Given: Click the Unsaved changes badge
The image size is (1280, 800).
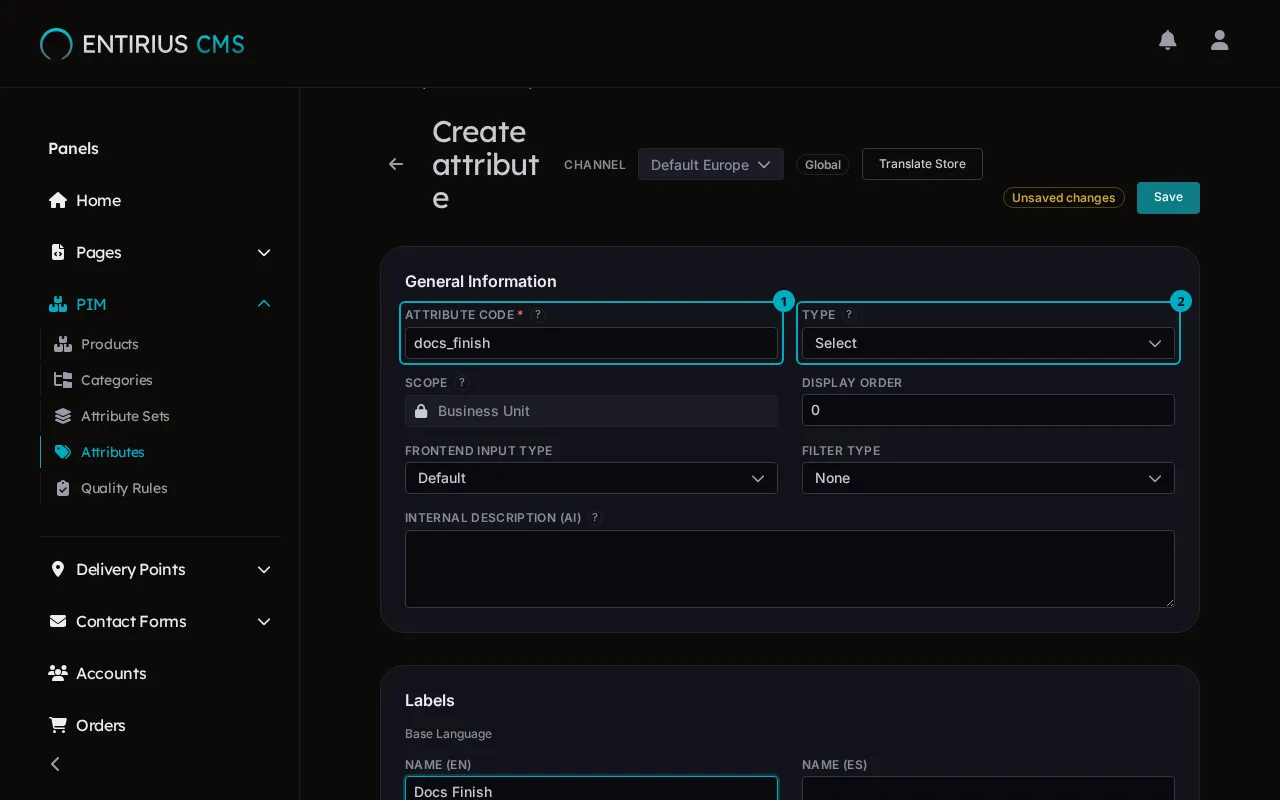Looking at the screenshot, I should 1064,198.
